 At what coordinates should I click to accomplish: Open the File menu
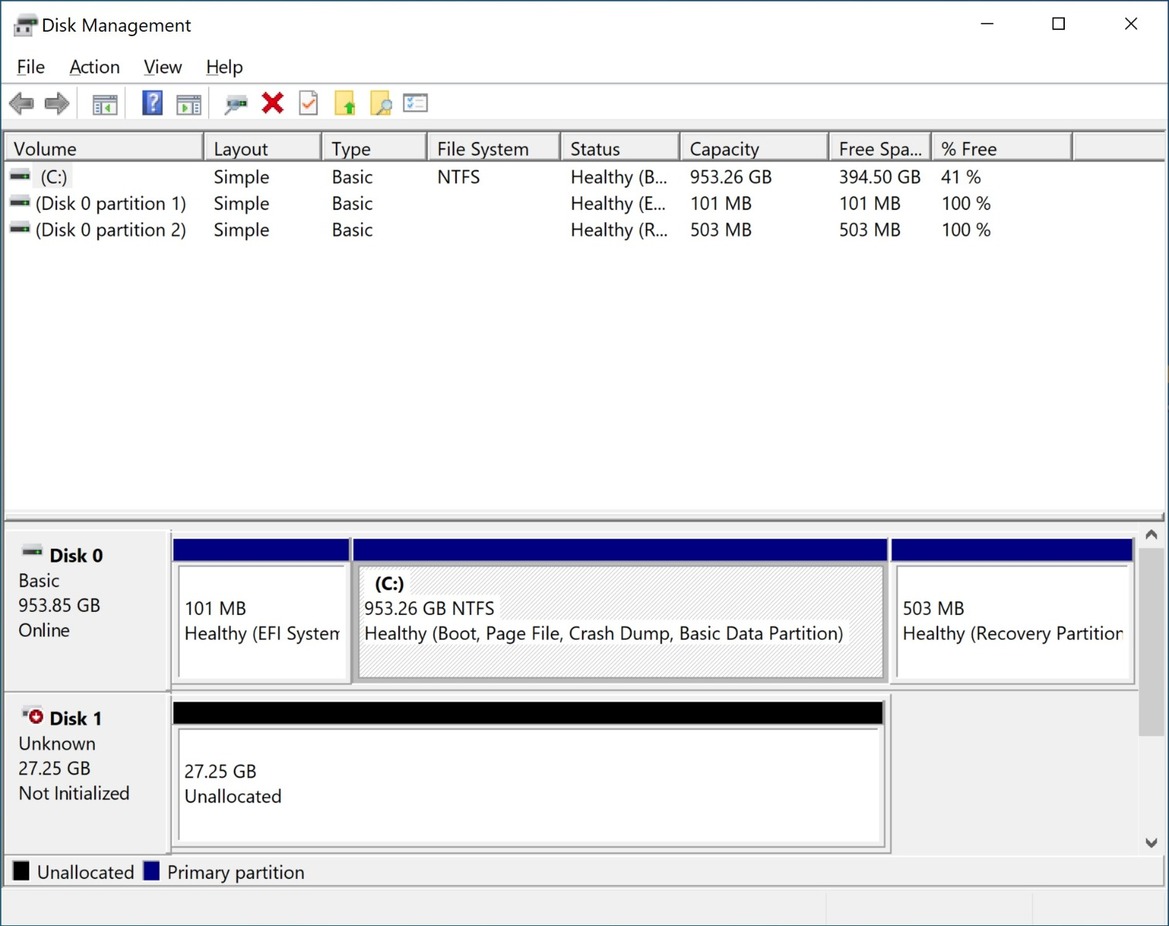coord(31,67)
